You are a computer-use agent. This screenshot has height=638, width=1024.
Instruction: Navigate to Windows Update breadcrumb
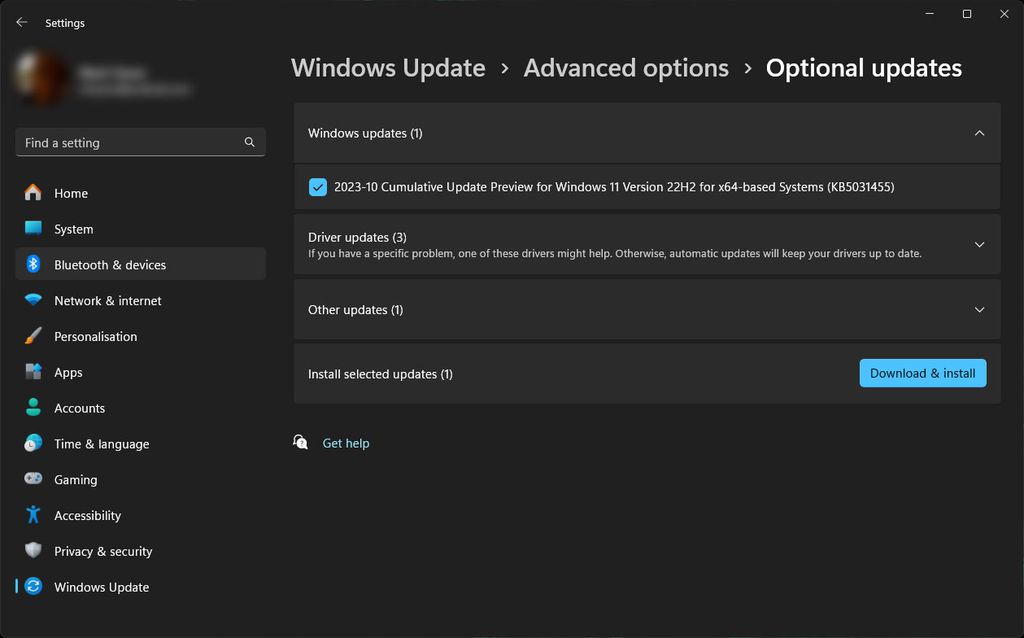(388, 68)
